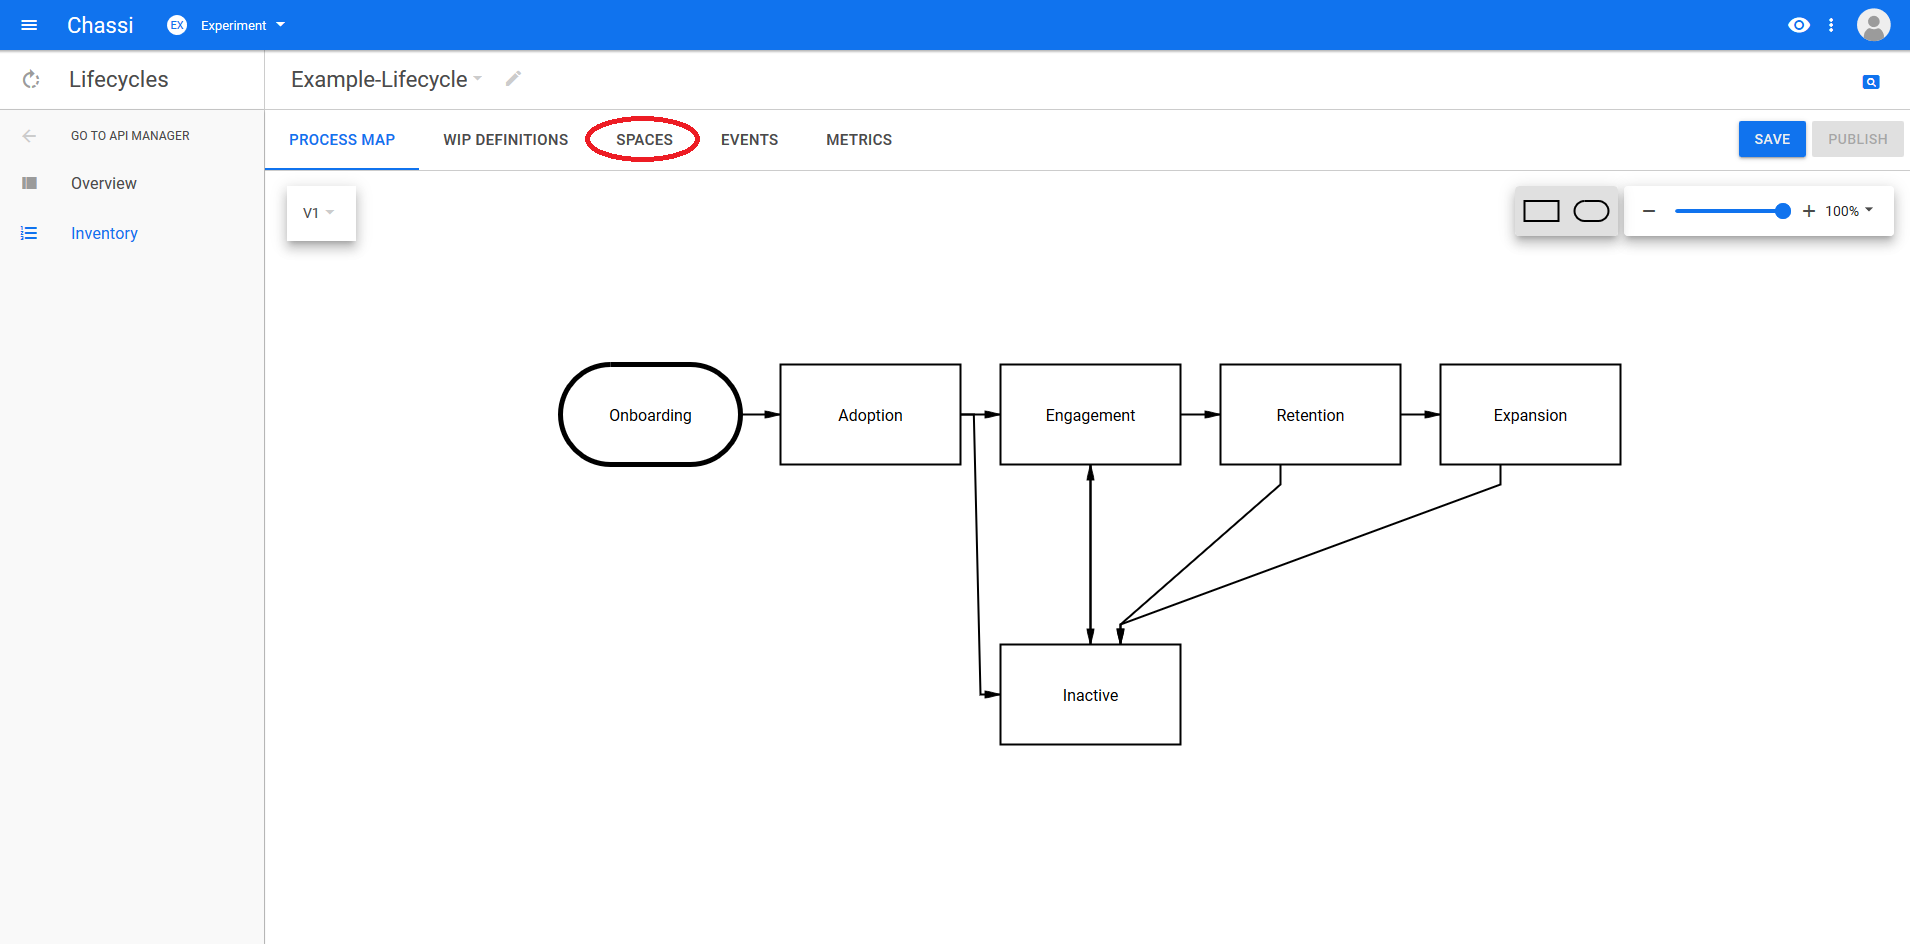Select the Expansion node

(1530, 414)
